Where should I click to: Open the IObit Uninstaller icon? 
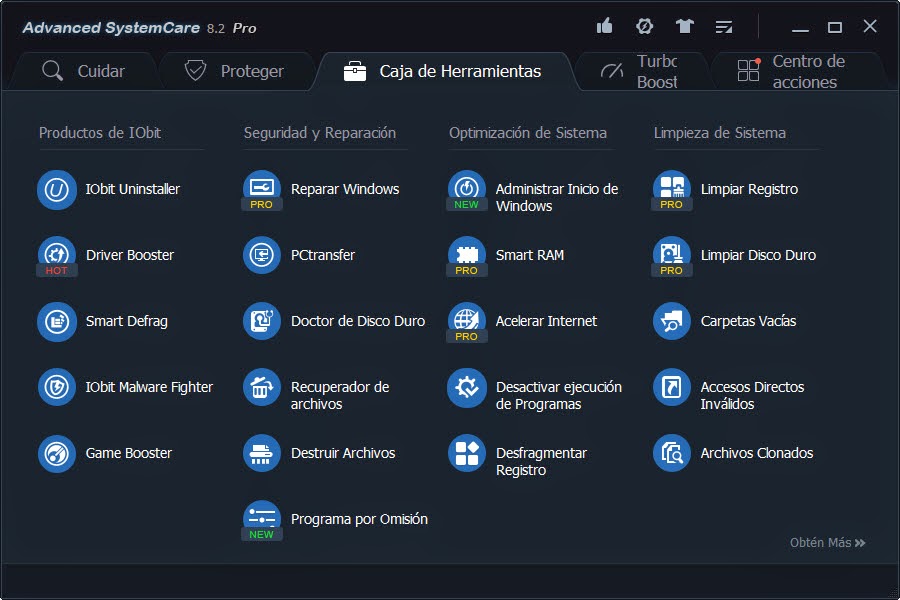(57, 189)
